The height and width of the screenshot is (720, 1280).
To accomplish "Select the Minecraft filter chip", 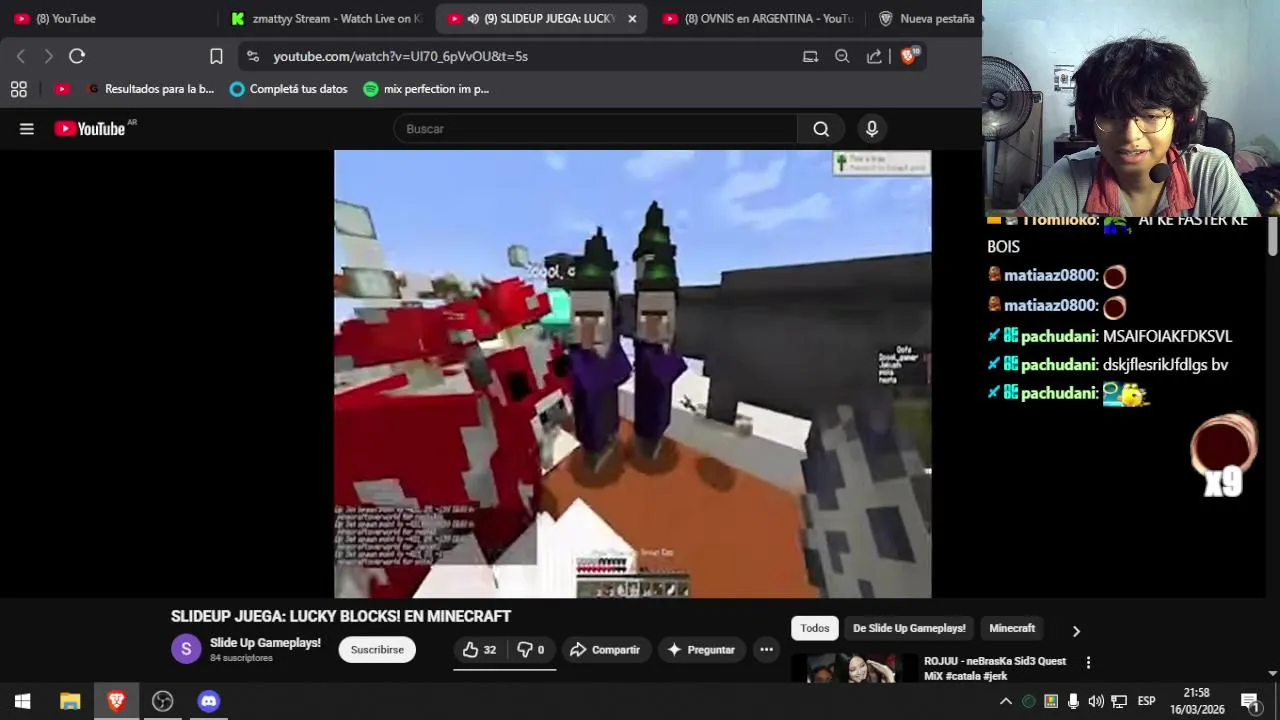I will pyautogui.click(x=1012, y=628).
